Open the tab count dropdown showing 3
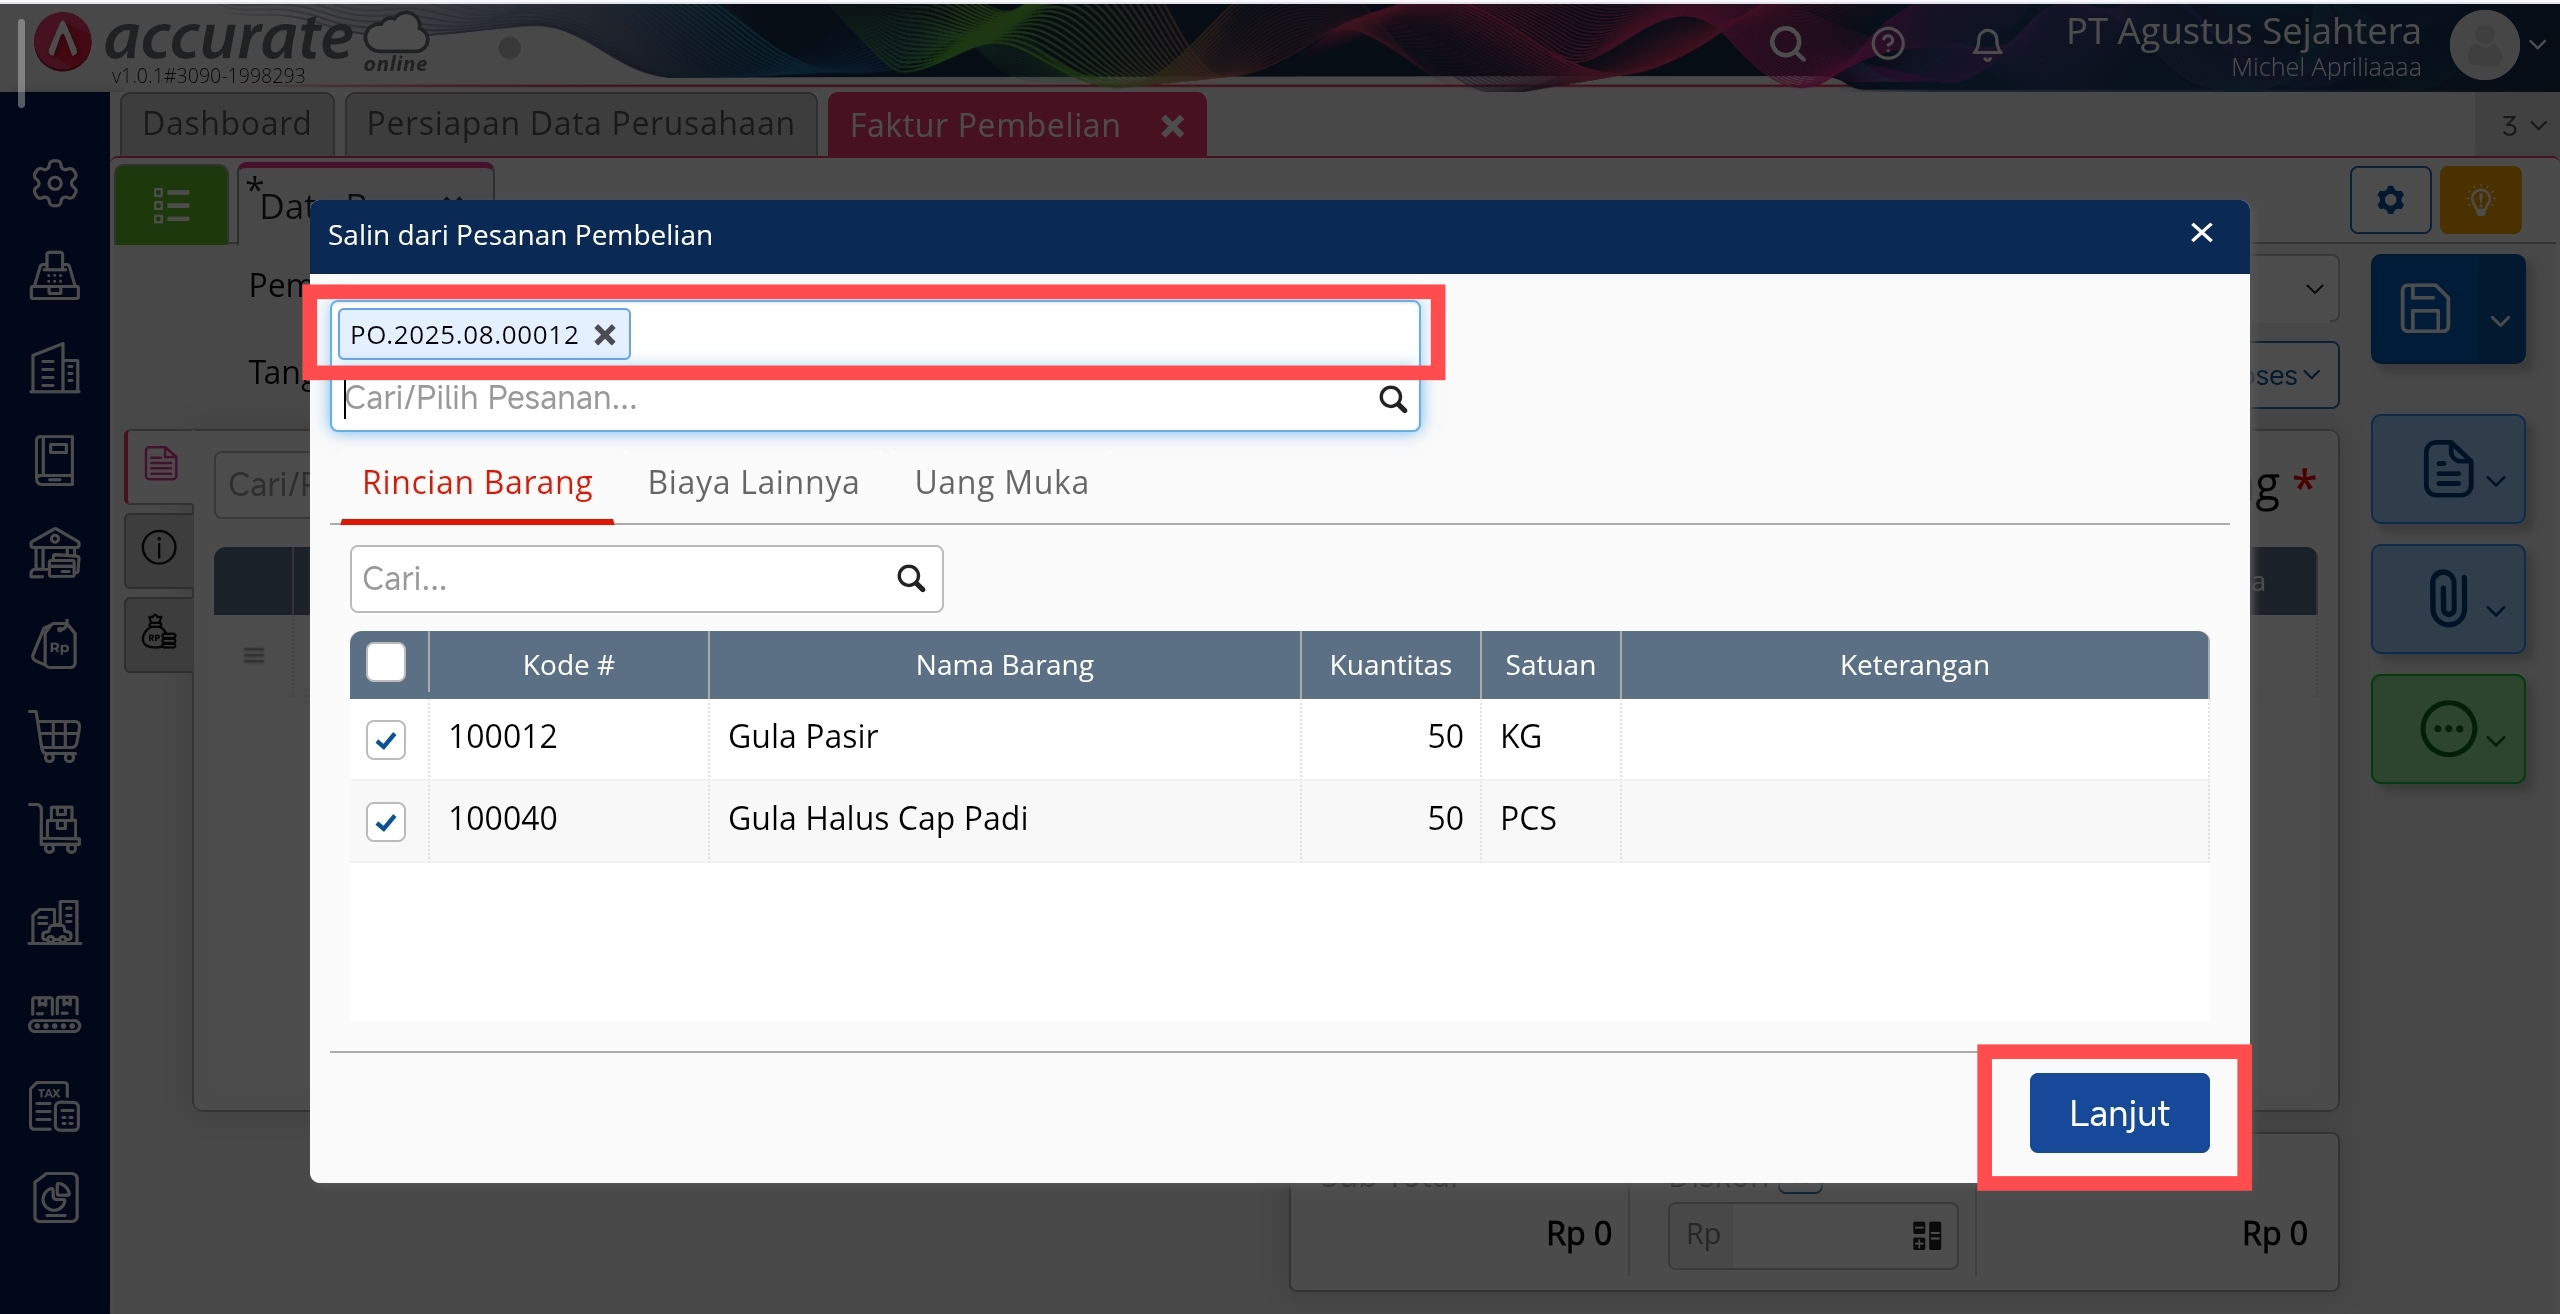2560x1314 pixels. tap(2523, 126)
